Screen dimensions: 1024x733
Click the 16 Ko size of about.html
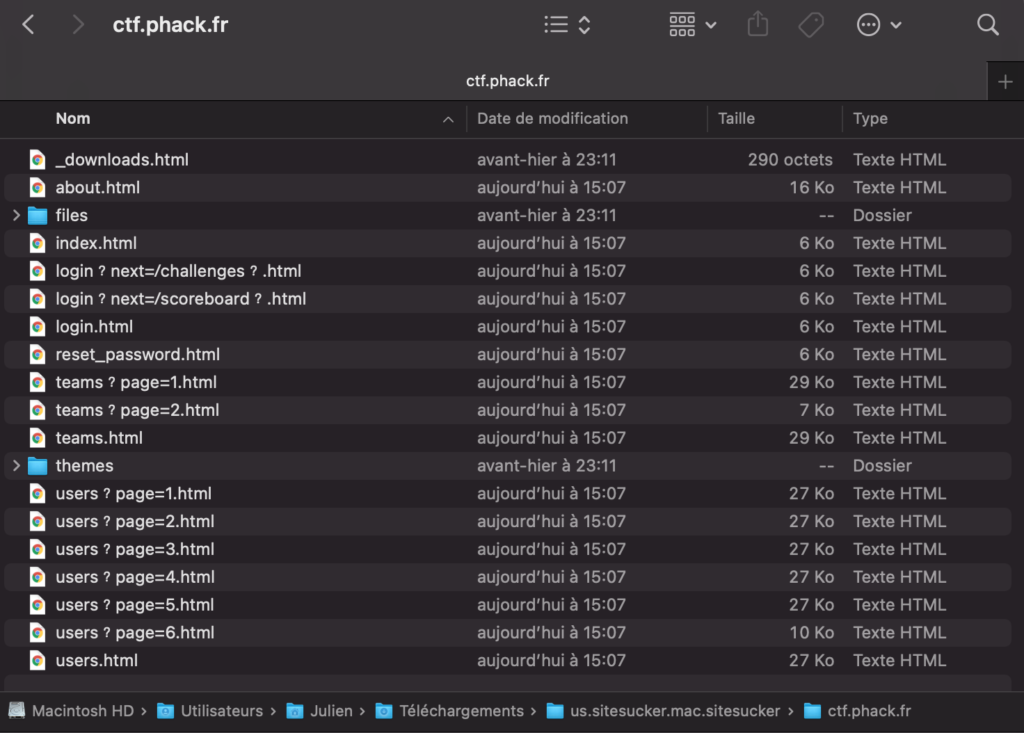pyautogui.click(x=811, y=187)
